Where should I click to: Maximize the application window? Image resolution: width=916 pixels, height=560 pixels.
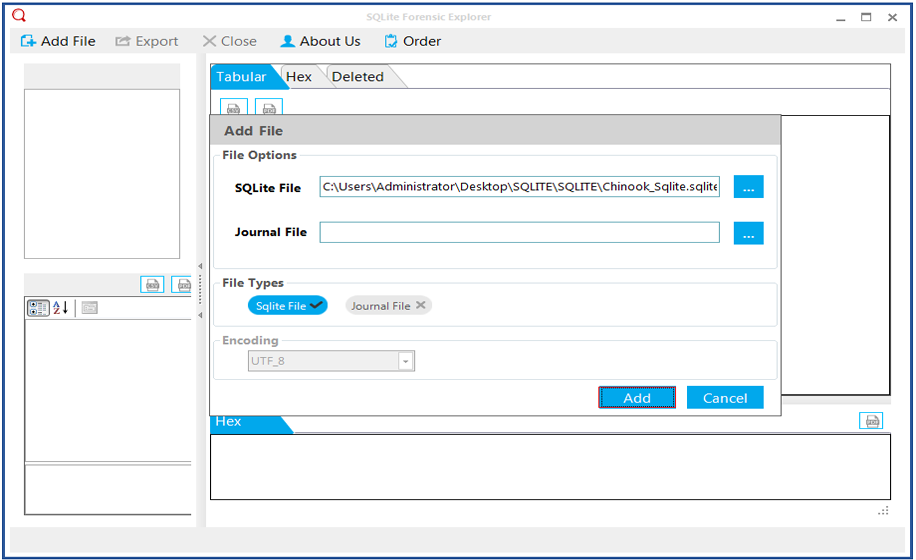pos(866,17)
